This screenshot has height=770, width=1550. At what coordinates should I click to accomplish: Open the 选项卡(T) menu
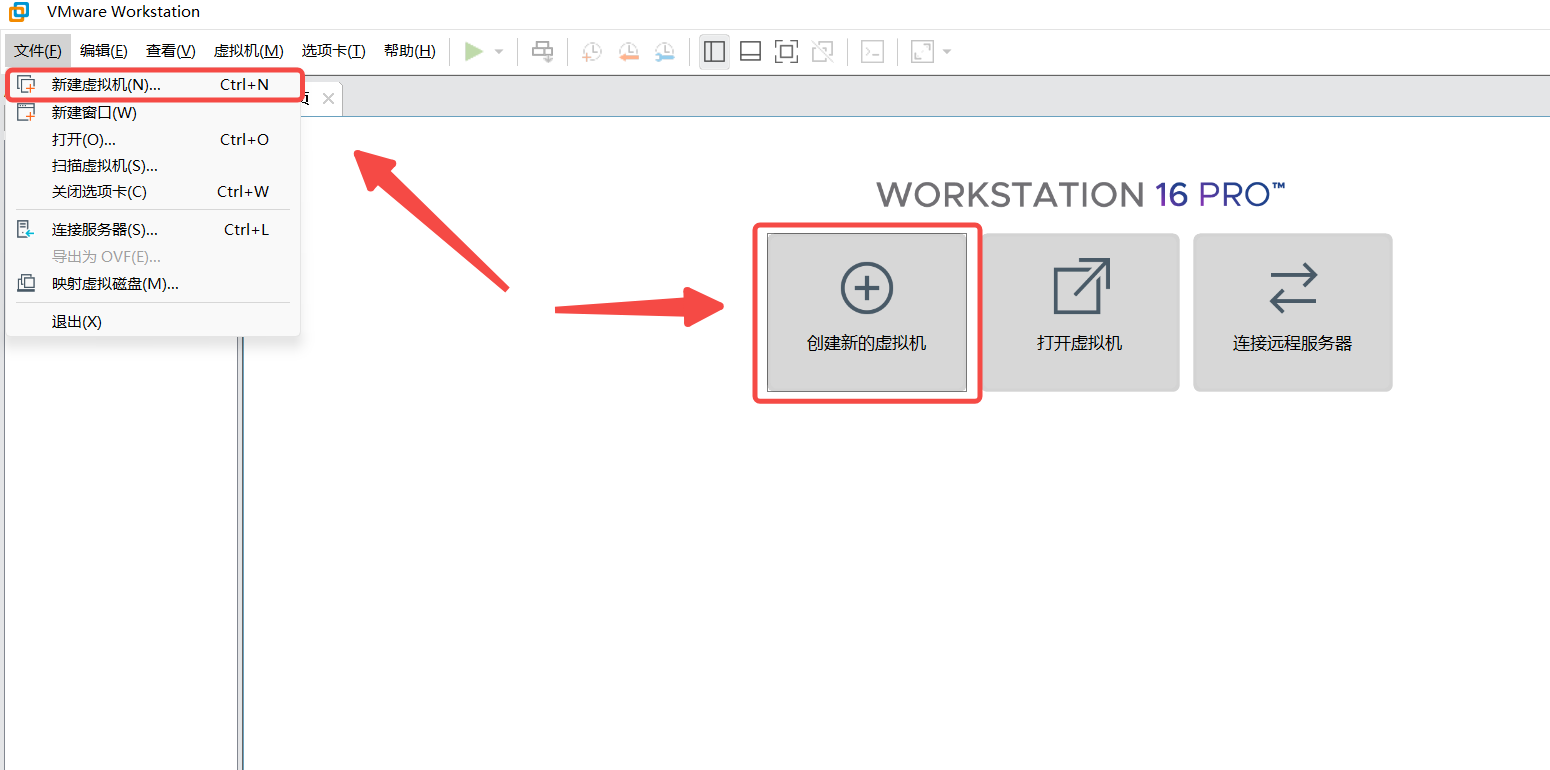coord(334,51)
